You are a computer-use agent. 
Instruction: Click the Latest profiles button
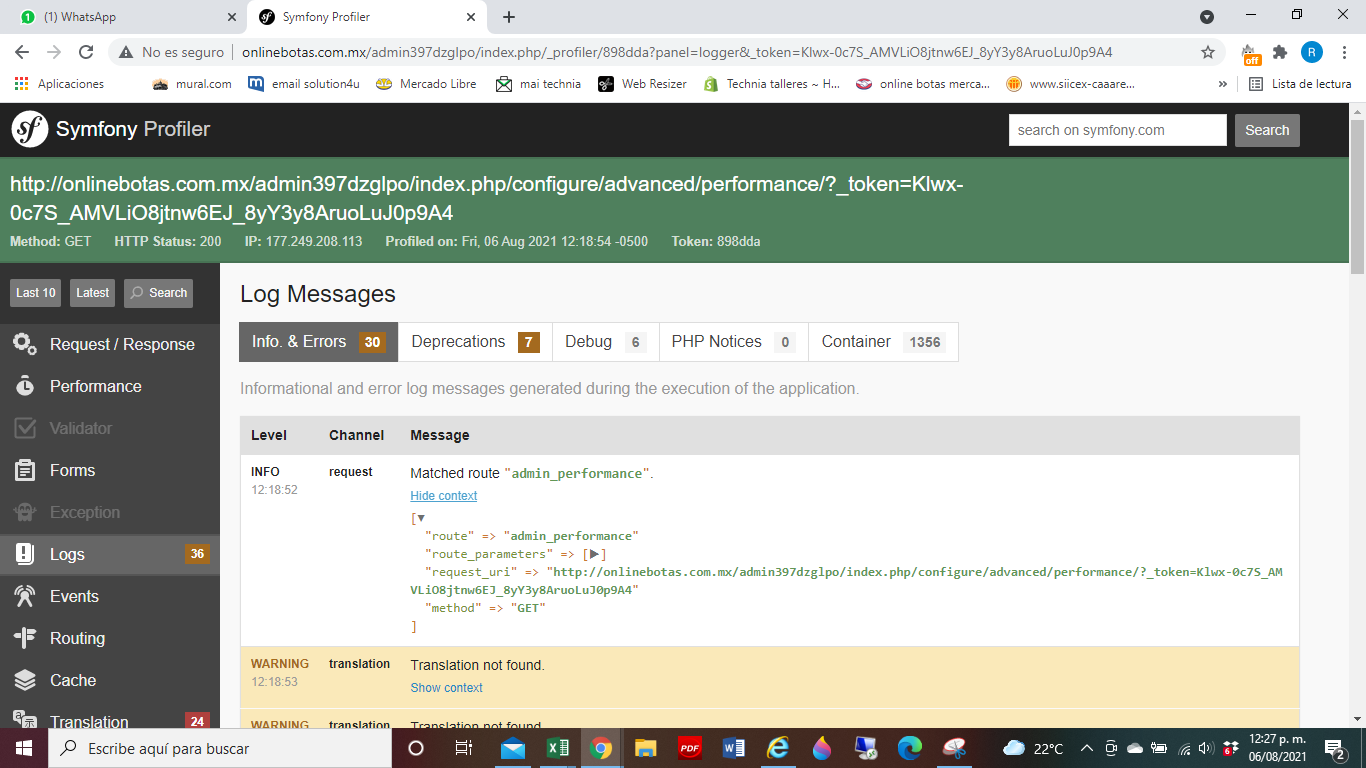click(92, 293)
